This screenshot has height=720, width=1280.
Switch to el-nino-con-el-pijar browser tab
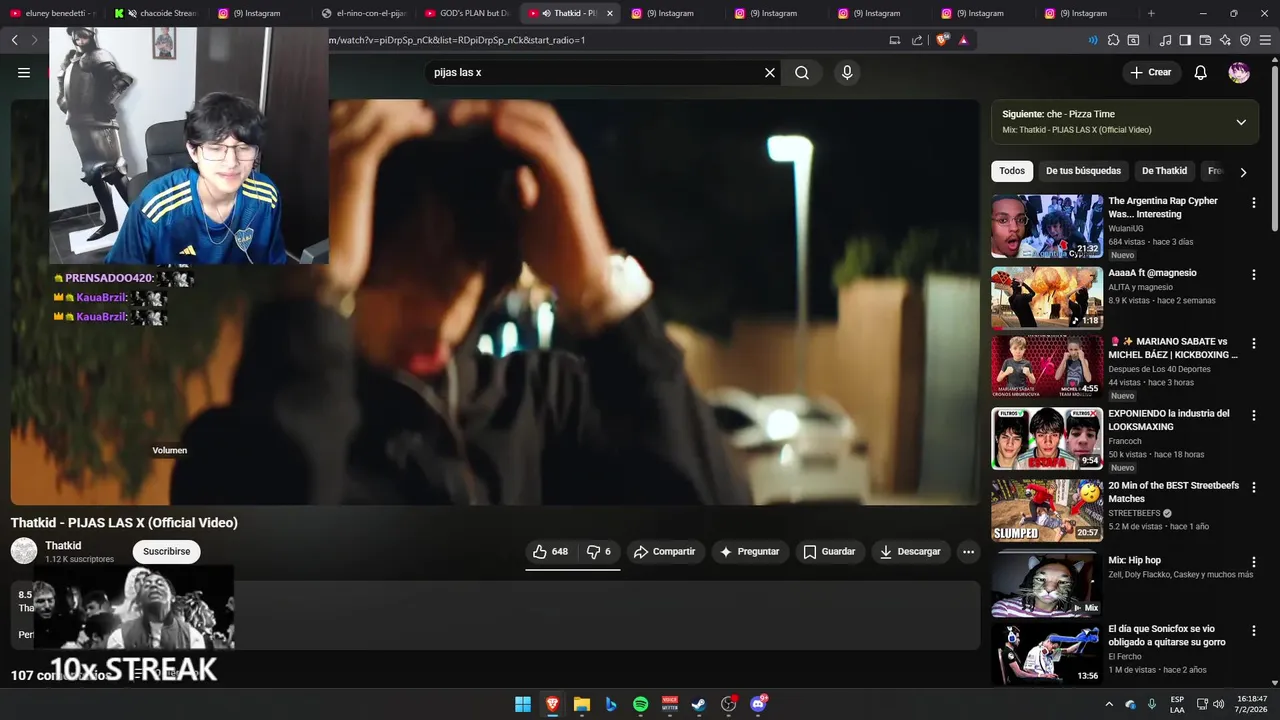click(x=363, y=13)
